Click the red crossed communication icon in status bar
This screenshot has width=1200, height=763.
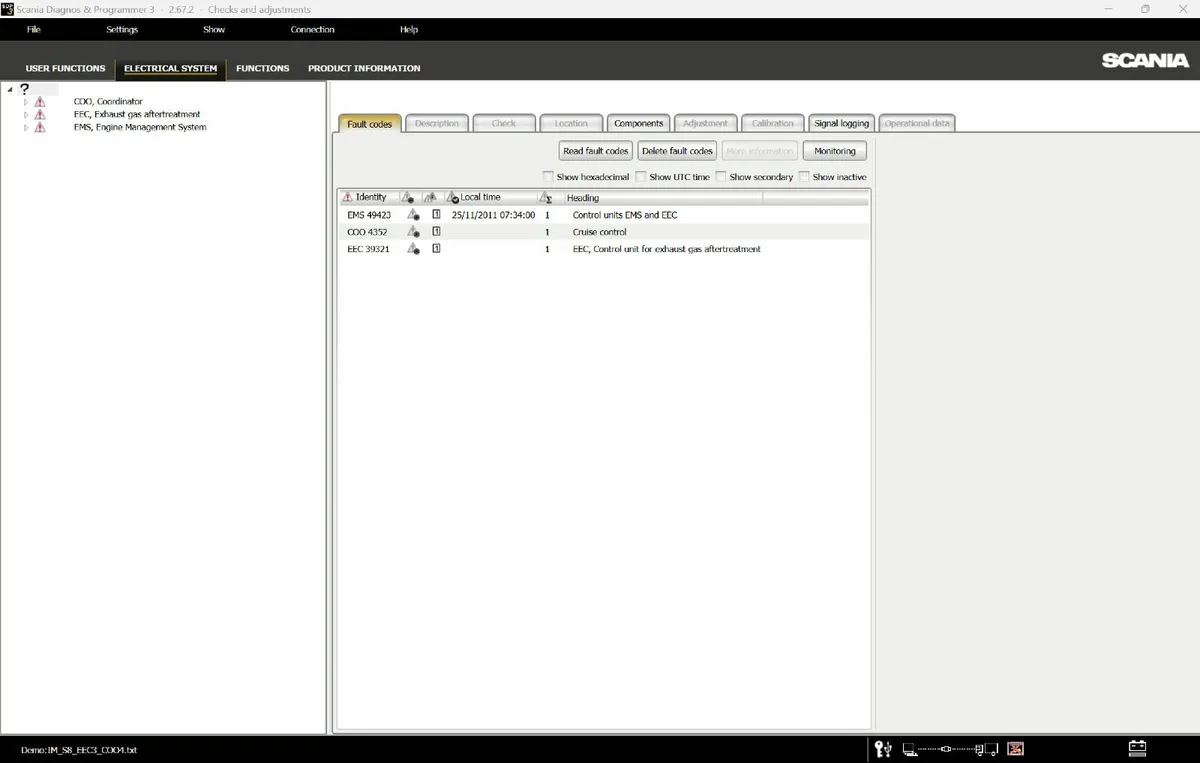point(1015,748)
